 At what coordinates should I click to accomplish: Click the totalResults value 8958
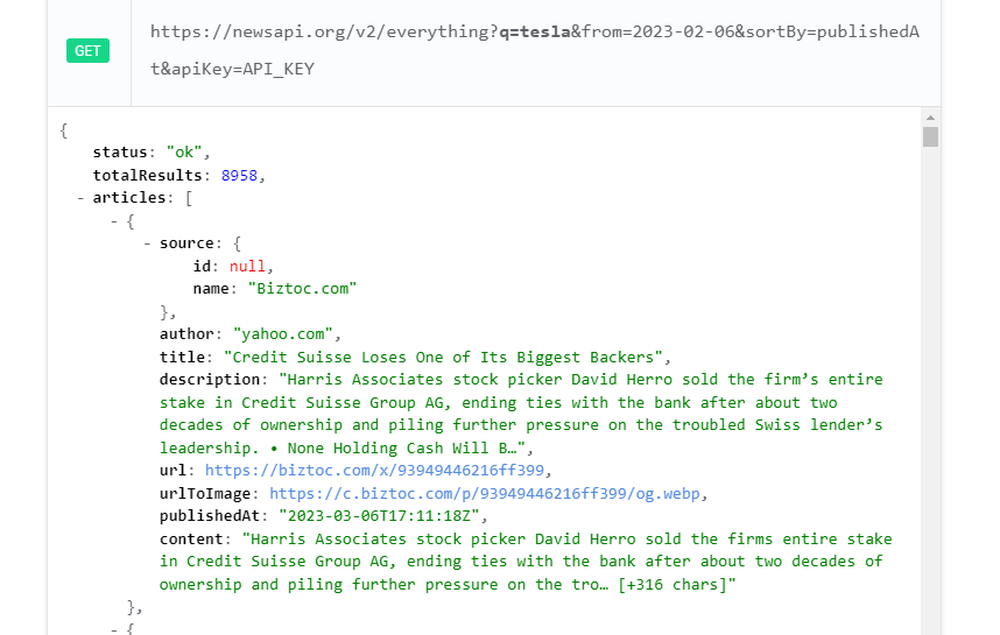tap(239, 175)
